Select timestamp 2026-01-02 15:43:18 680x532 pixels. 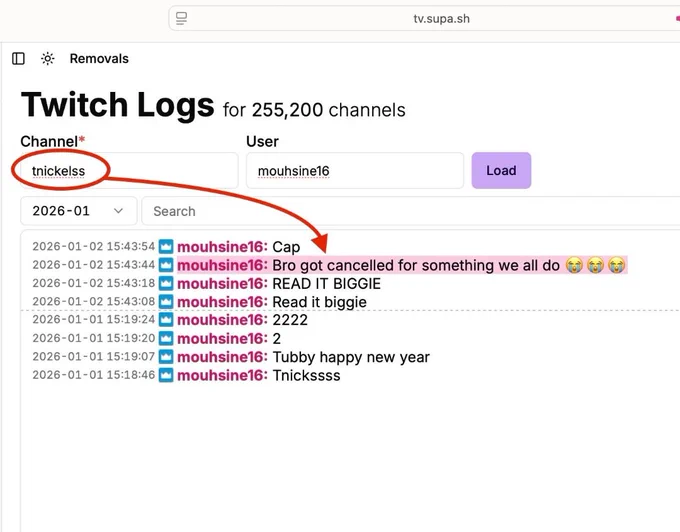coord(94,283)
